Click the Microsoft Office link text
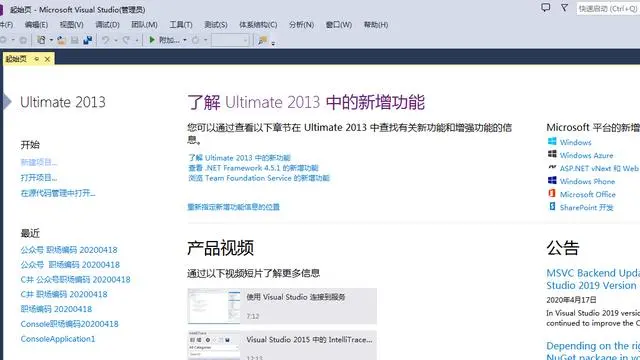The image size is (640, 360). click(x=588, y=194)
